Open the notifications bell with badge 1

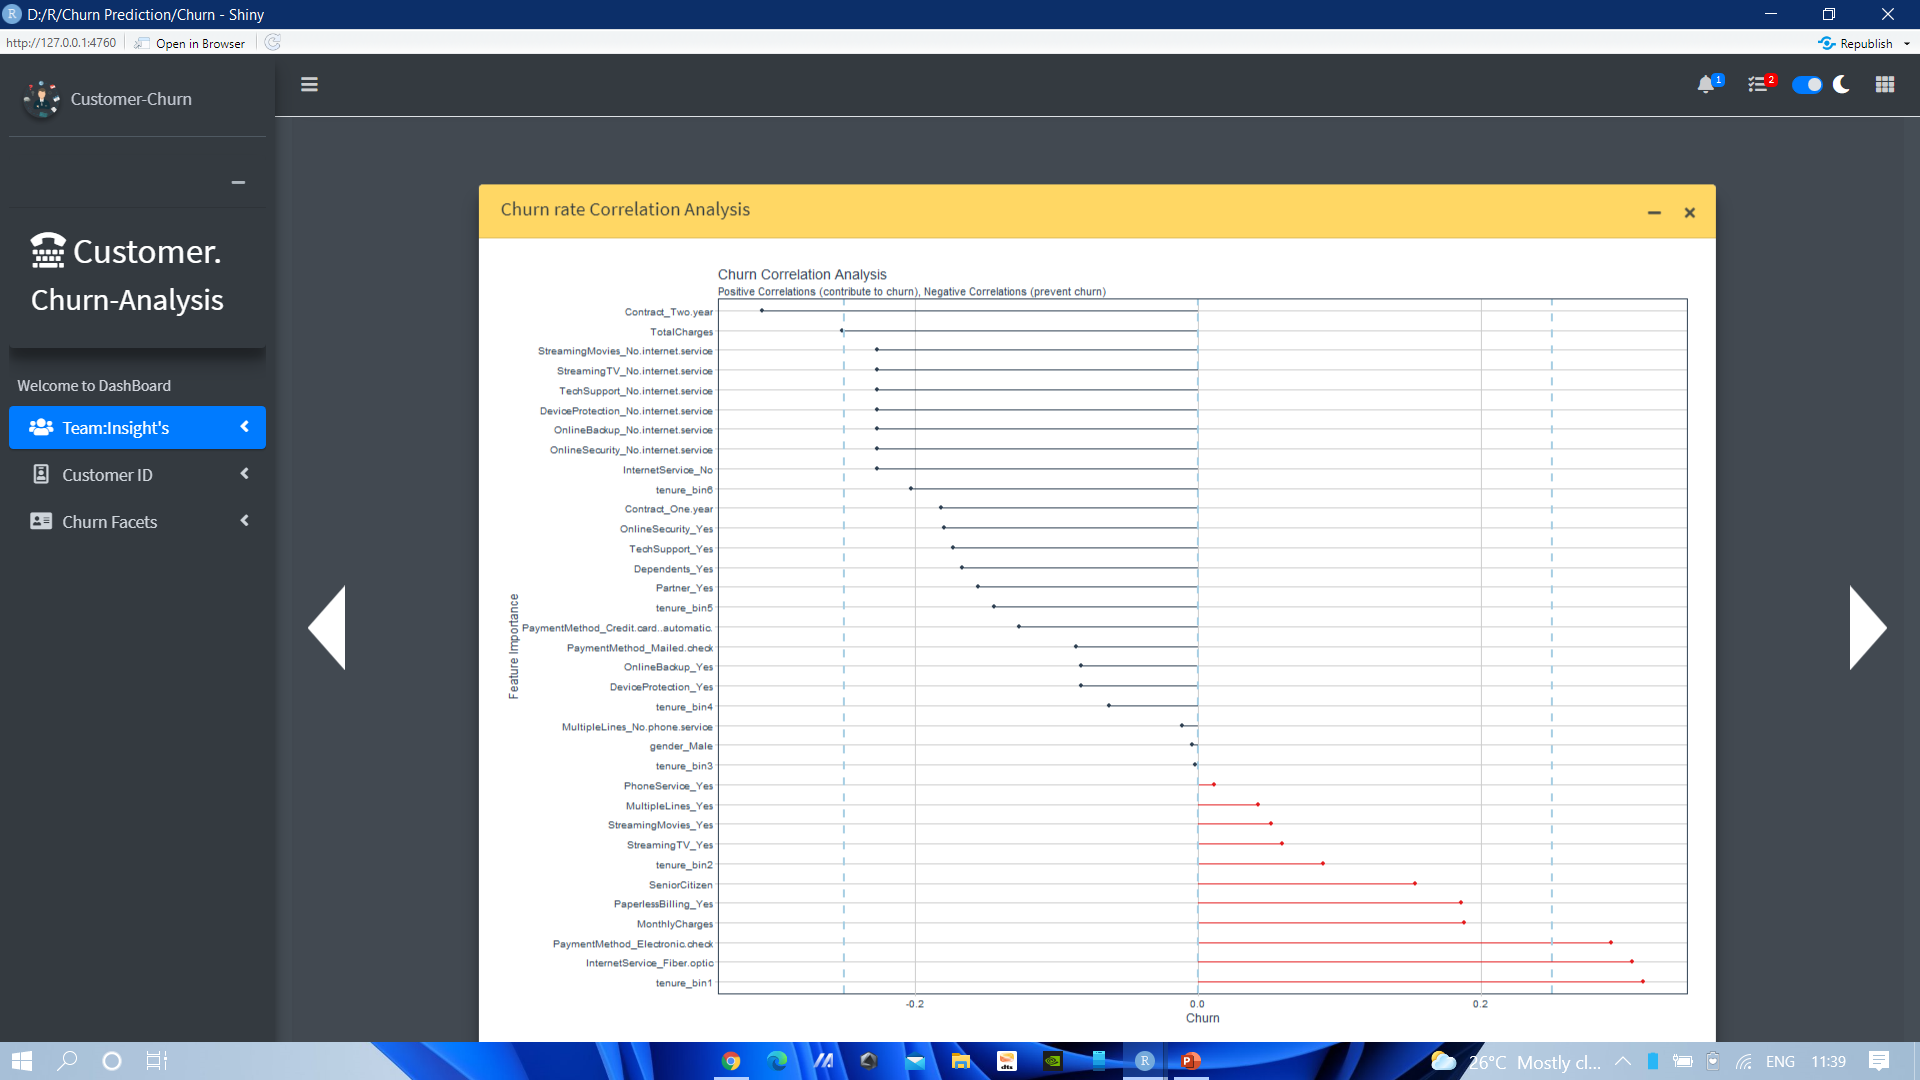pos(1706,84)
